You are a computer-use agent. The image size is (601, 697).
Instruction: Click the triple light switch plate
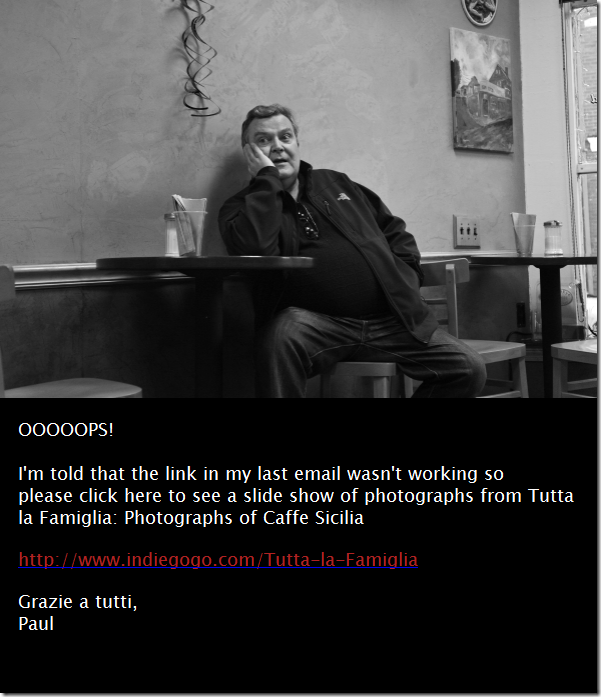467,231
